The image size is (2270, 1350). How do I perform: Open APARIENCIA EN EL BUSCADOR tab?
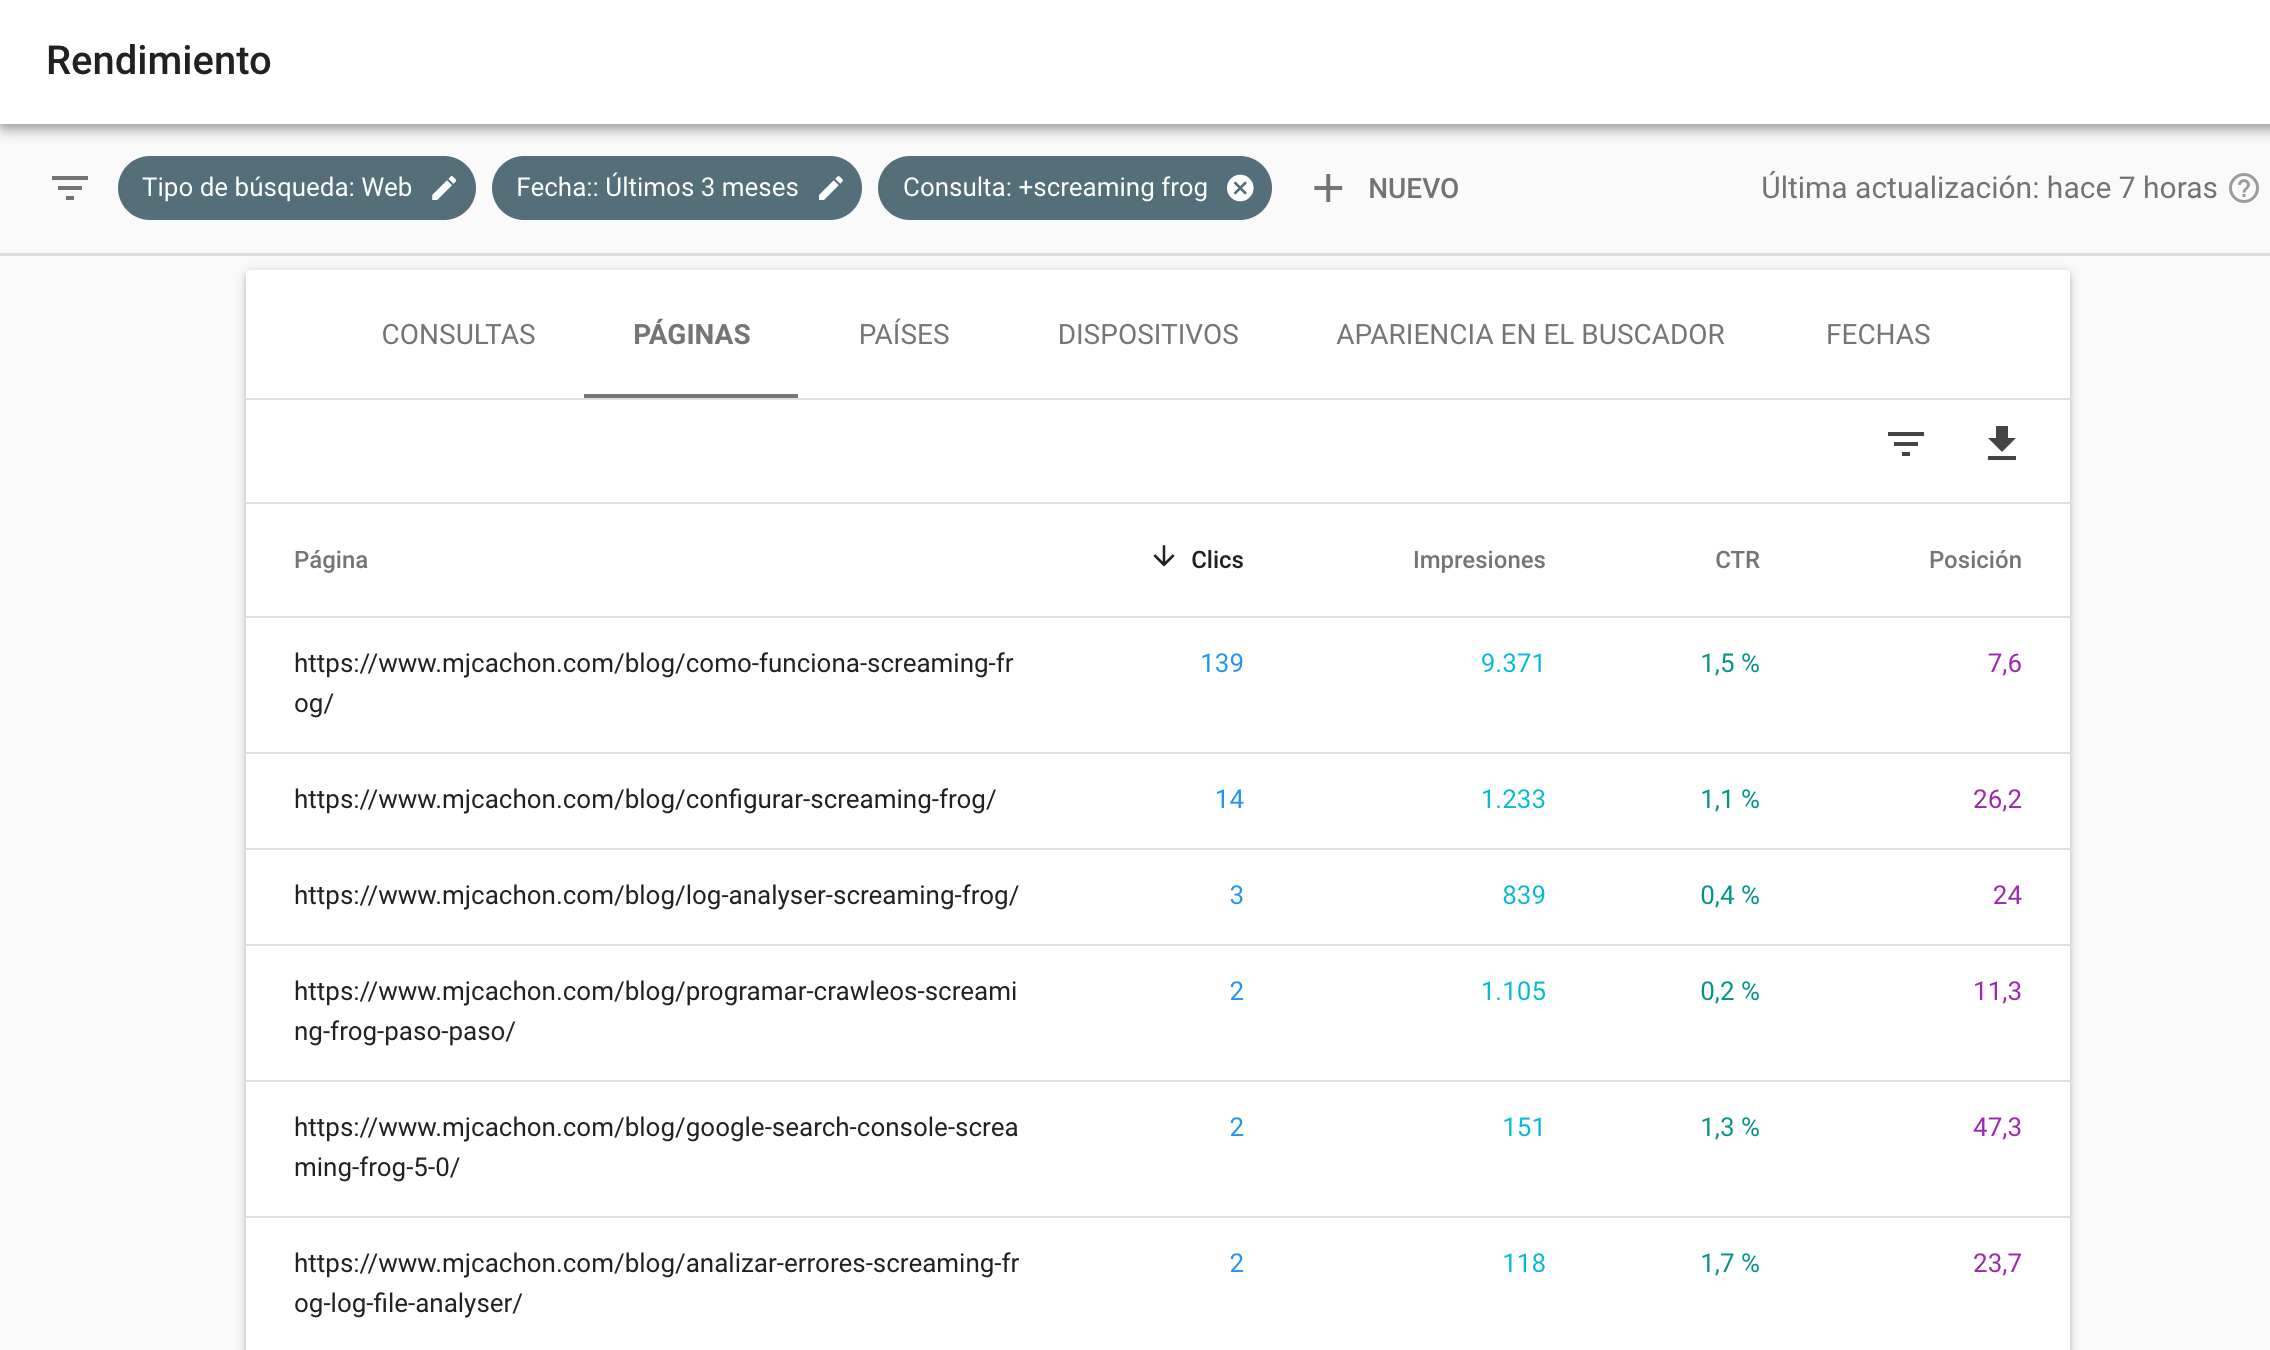[1530, 334]
